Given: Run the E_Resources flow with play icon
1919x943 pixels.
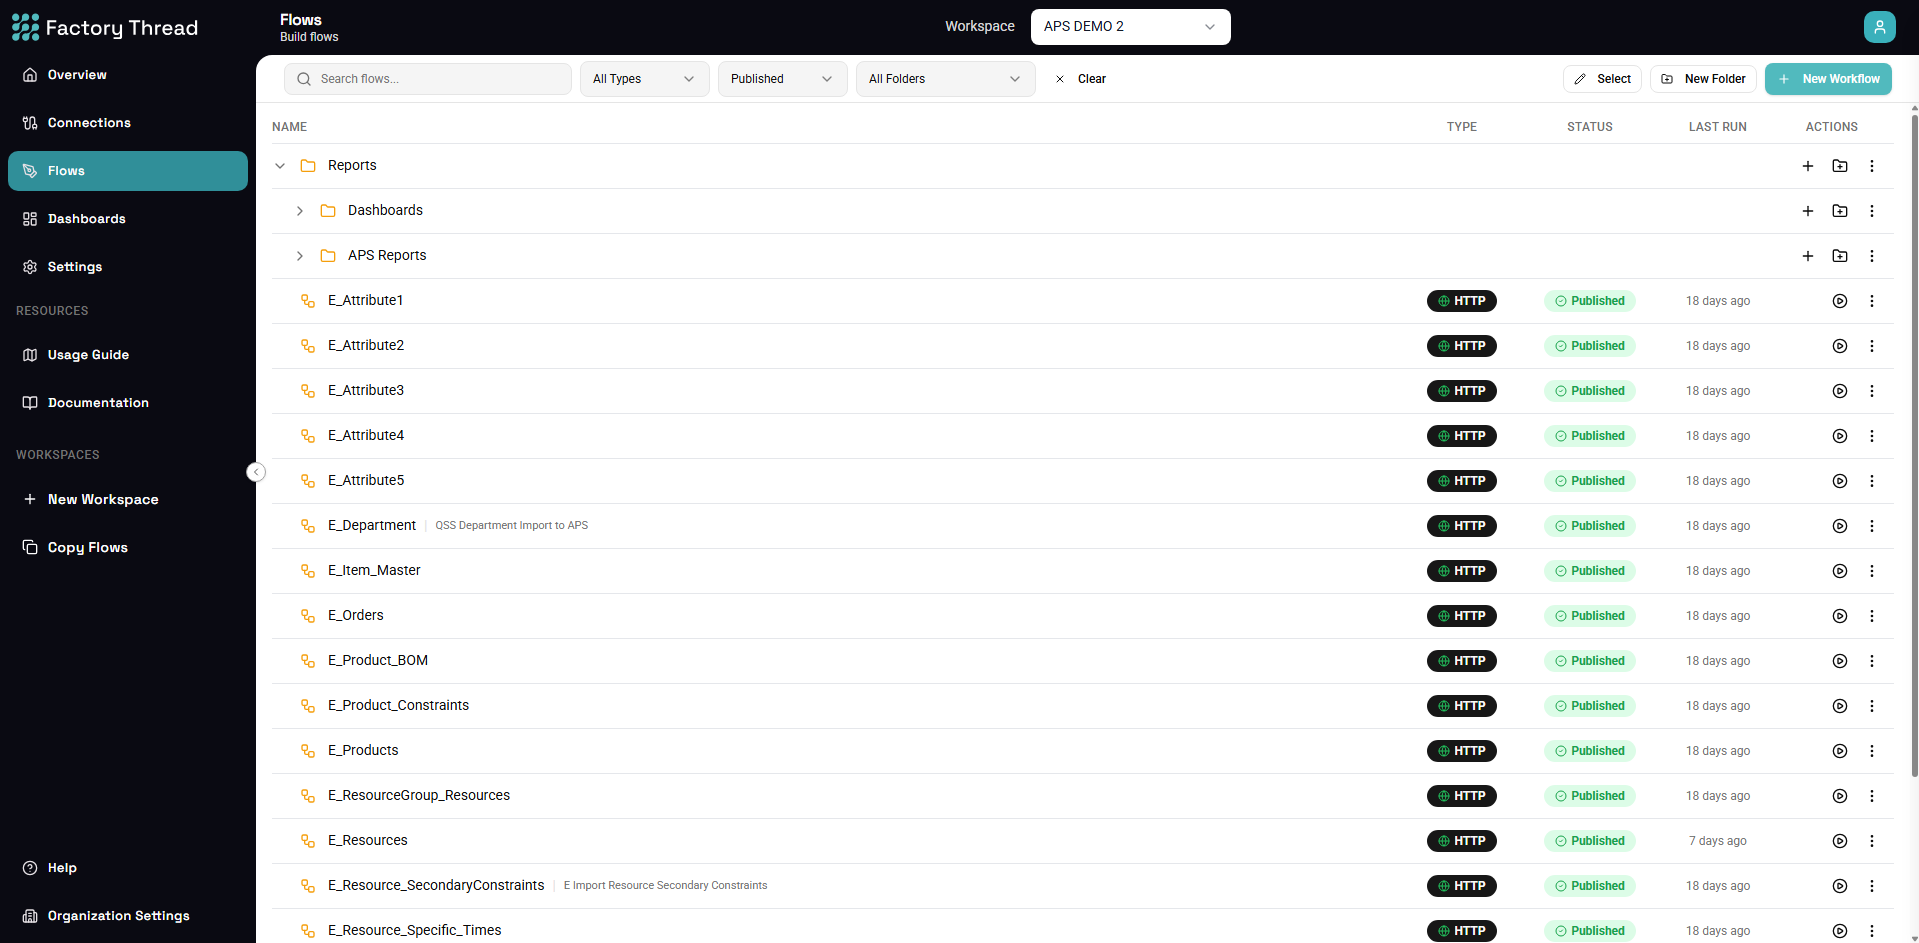Looking at the screenshot, I should pos(1839,841).
